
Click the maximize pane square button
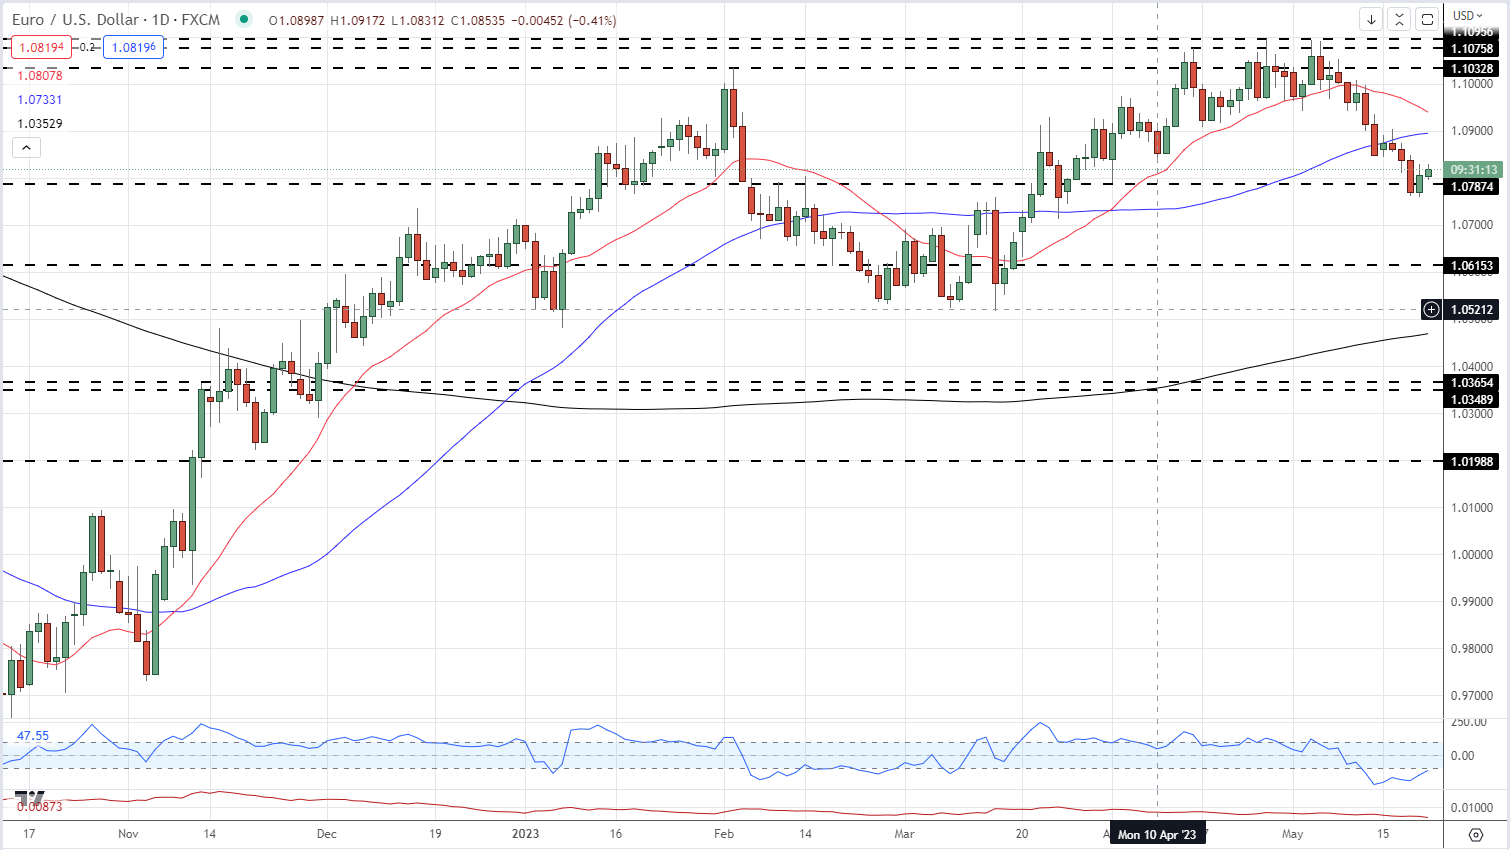1427,19
